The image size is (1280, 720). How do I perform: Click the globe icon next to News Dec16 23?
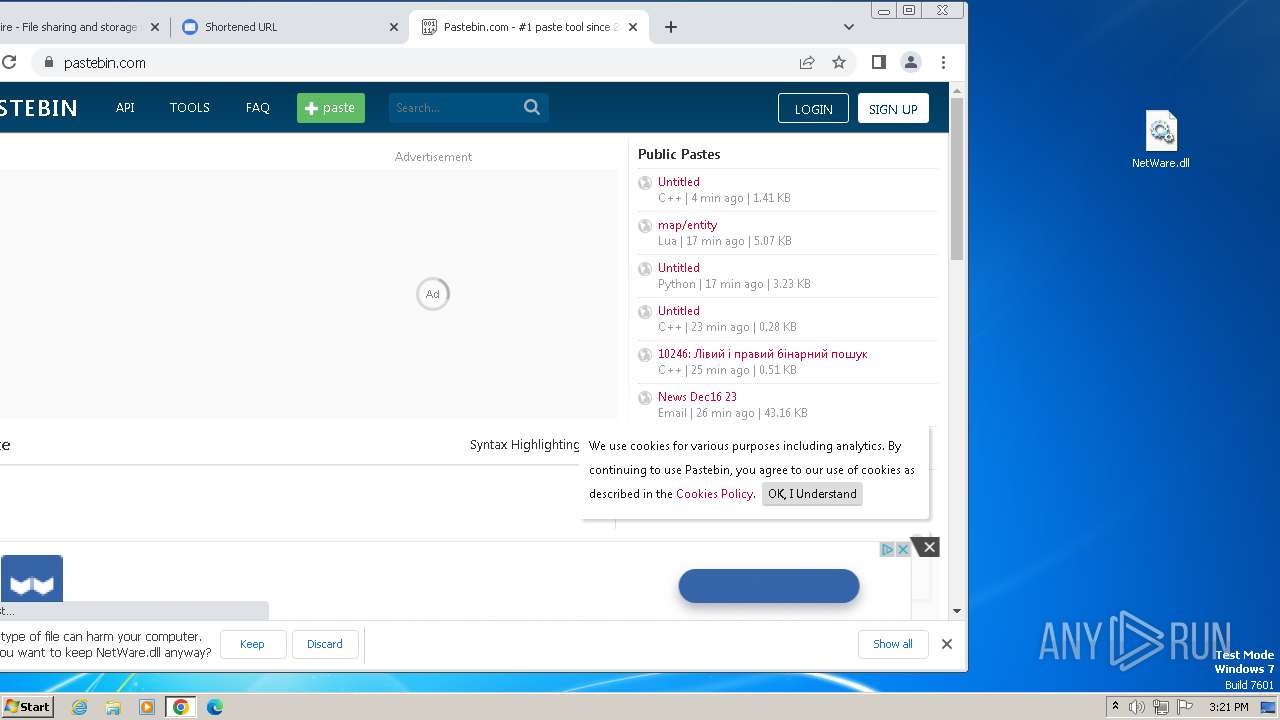coord(645,398)
